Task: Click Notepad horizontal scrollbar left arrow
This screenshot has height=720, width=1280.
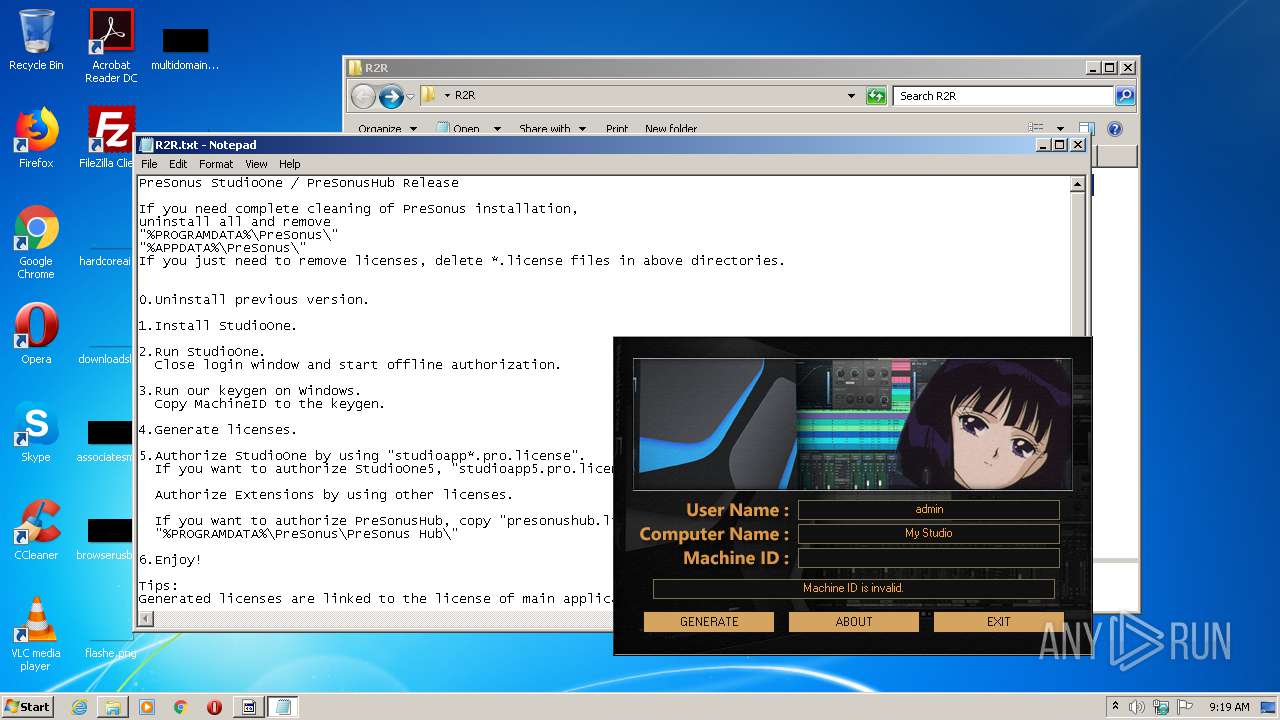Action: point(146,619)
